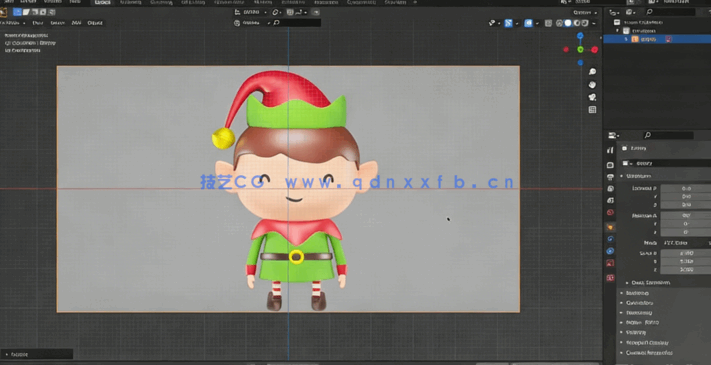711x365 pixels.
Task: Open object type visibility menu
Action: (x=493, y=23)
